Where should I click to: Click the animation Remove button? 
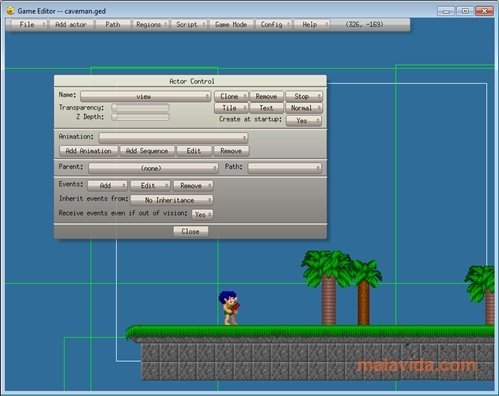(x=231, y=151)
